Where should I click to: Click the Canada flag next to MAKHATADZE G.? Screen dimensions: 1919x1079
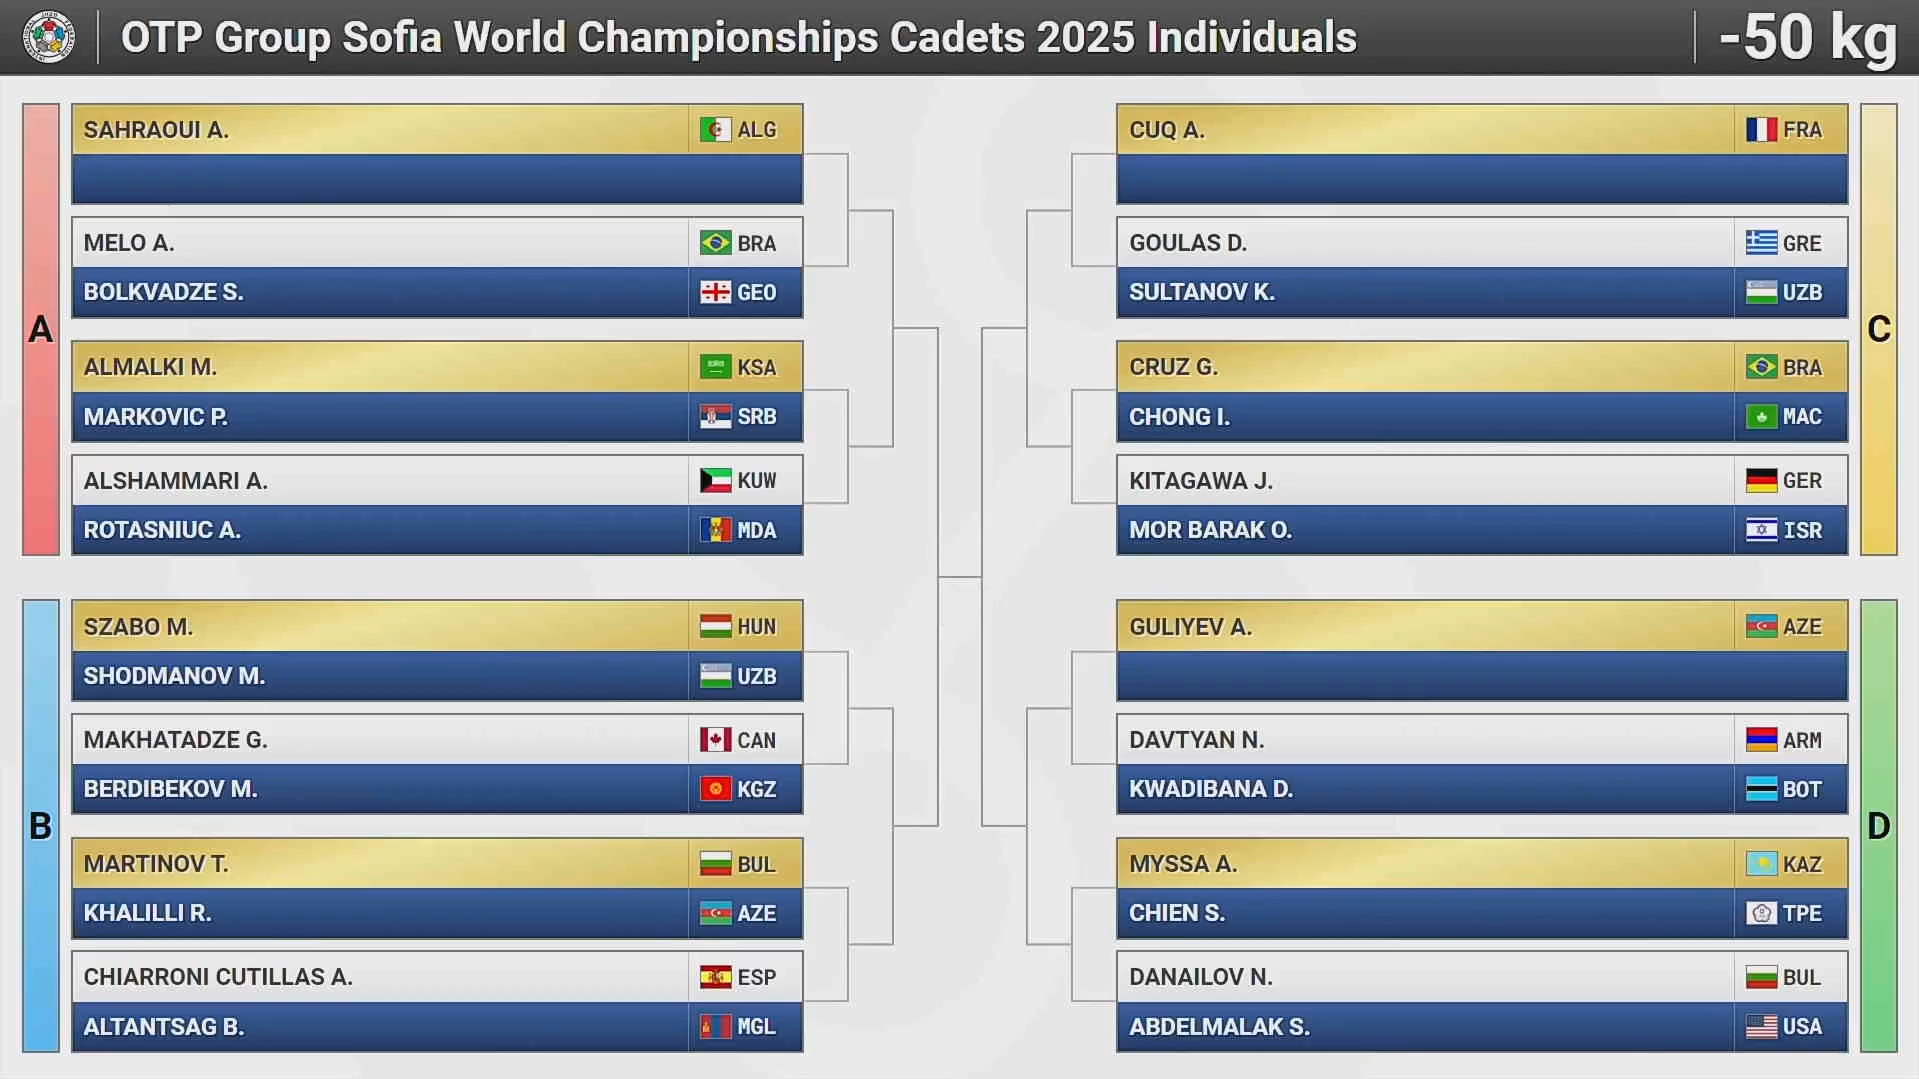tap(715, 740)
